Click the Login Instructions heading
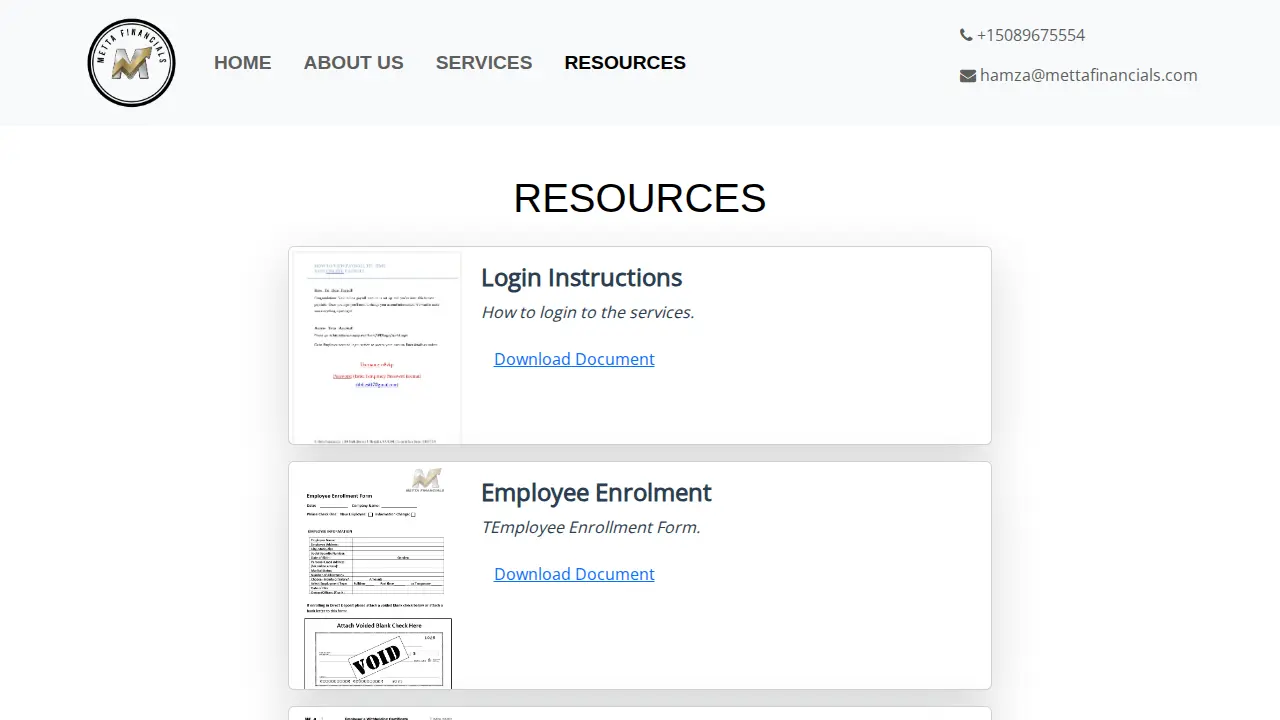The height and width of the screenshot is (720, 1280). click(x=581, y=278)
